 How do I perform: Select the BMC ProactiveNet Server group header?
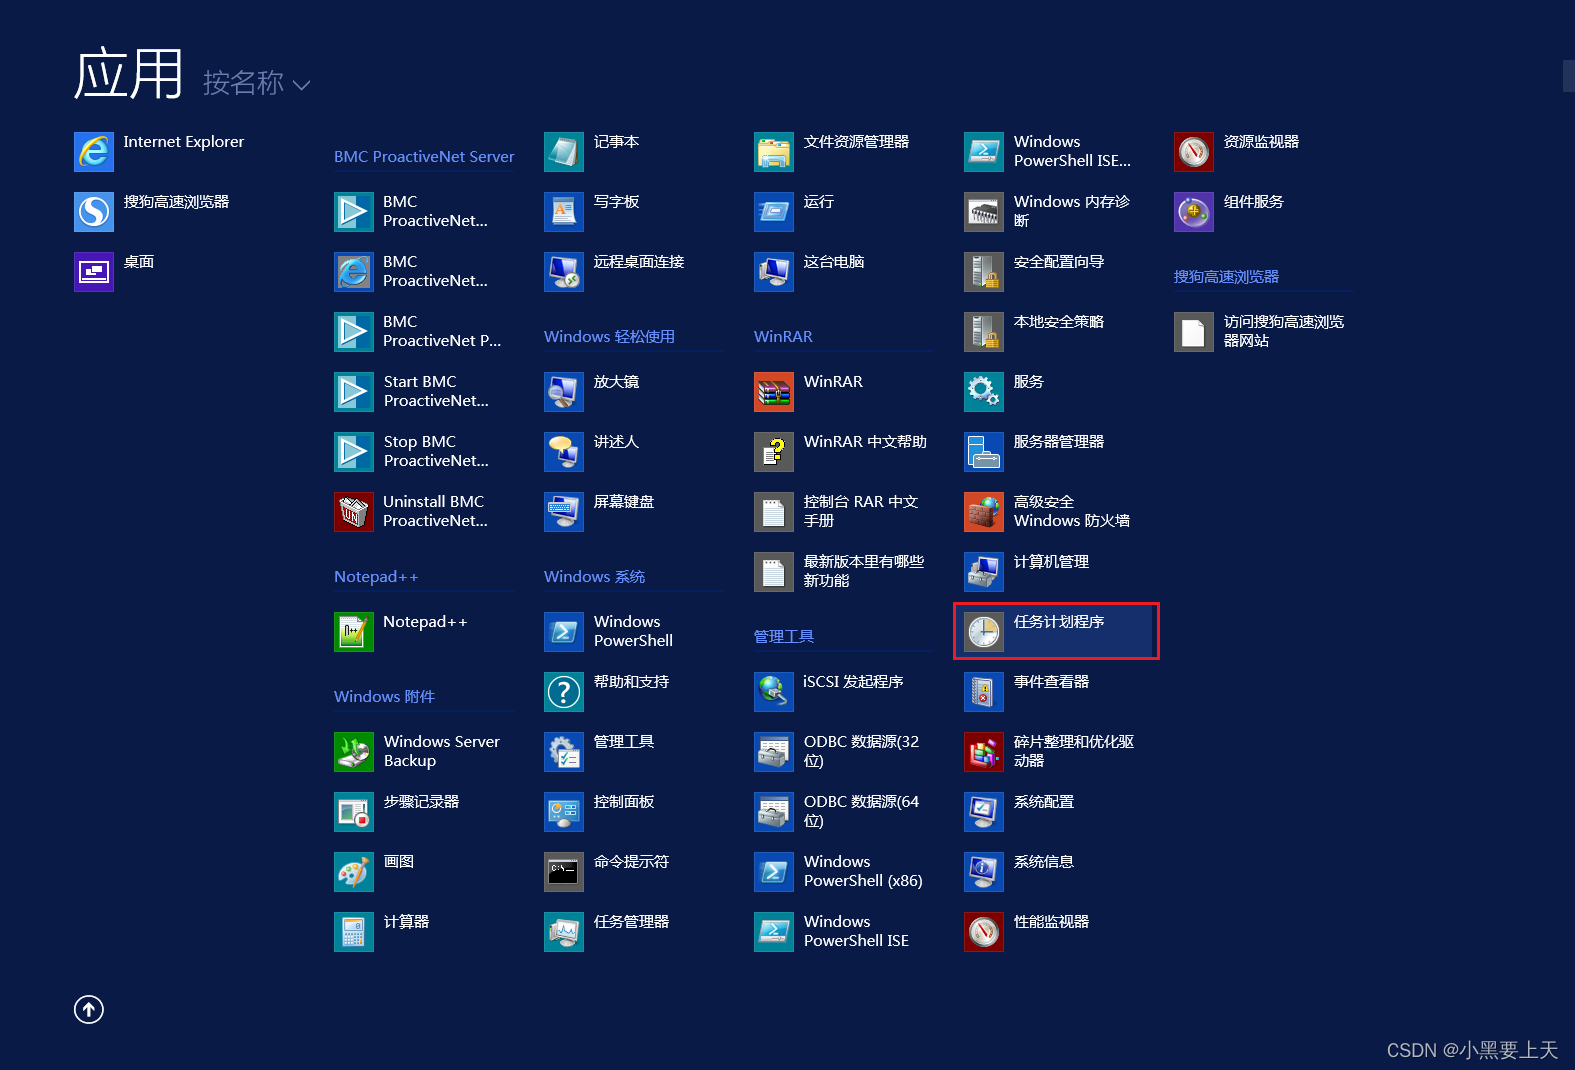pos(424,157)
